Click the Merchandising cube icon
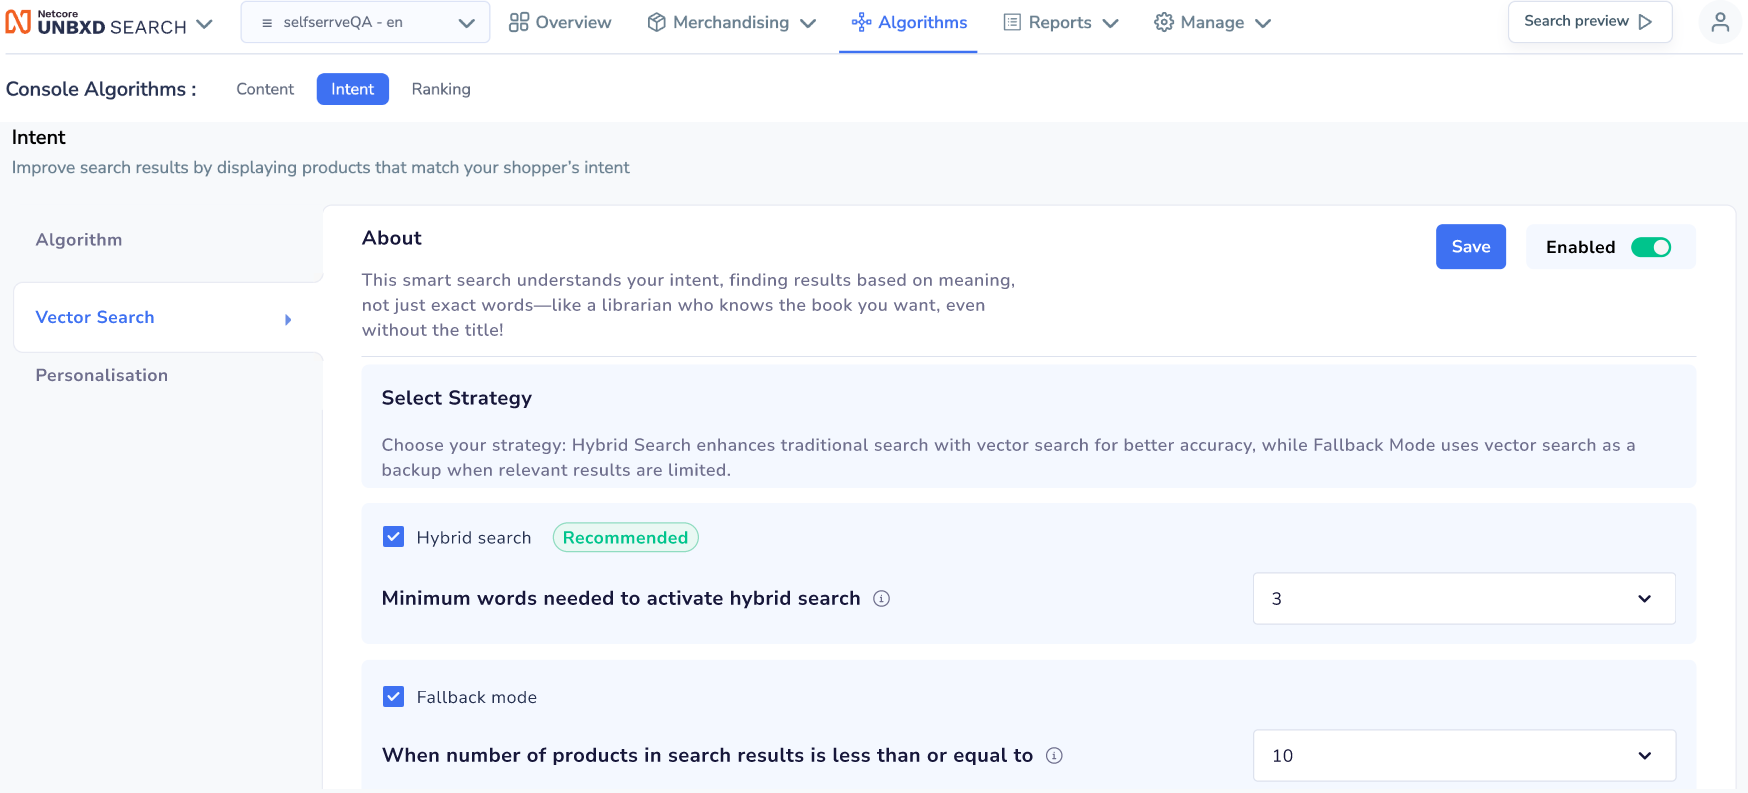 (656, 22)
